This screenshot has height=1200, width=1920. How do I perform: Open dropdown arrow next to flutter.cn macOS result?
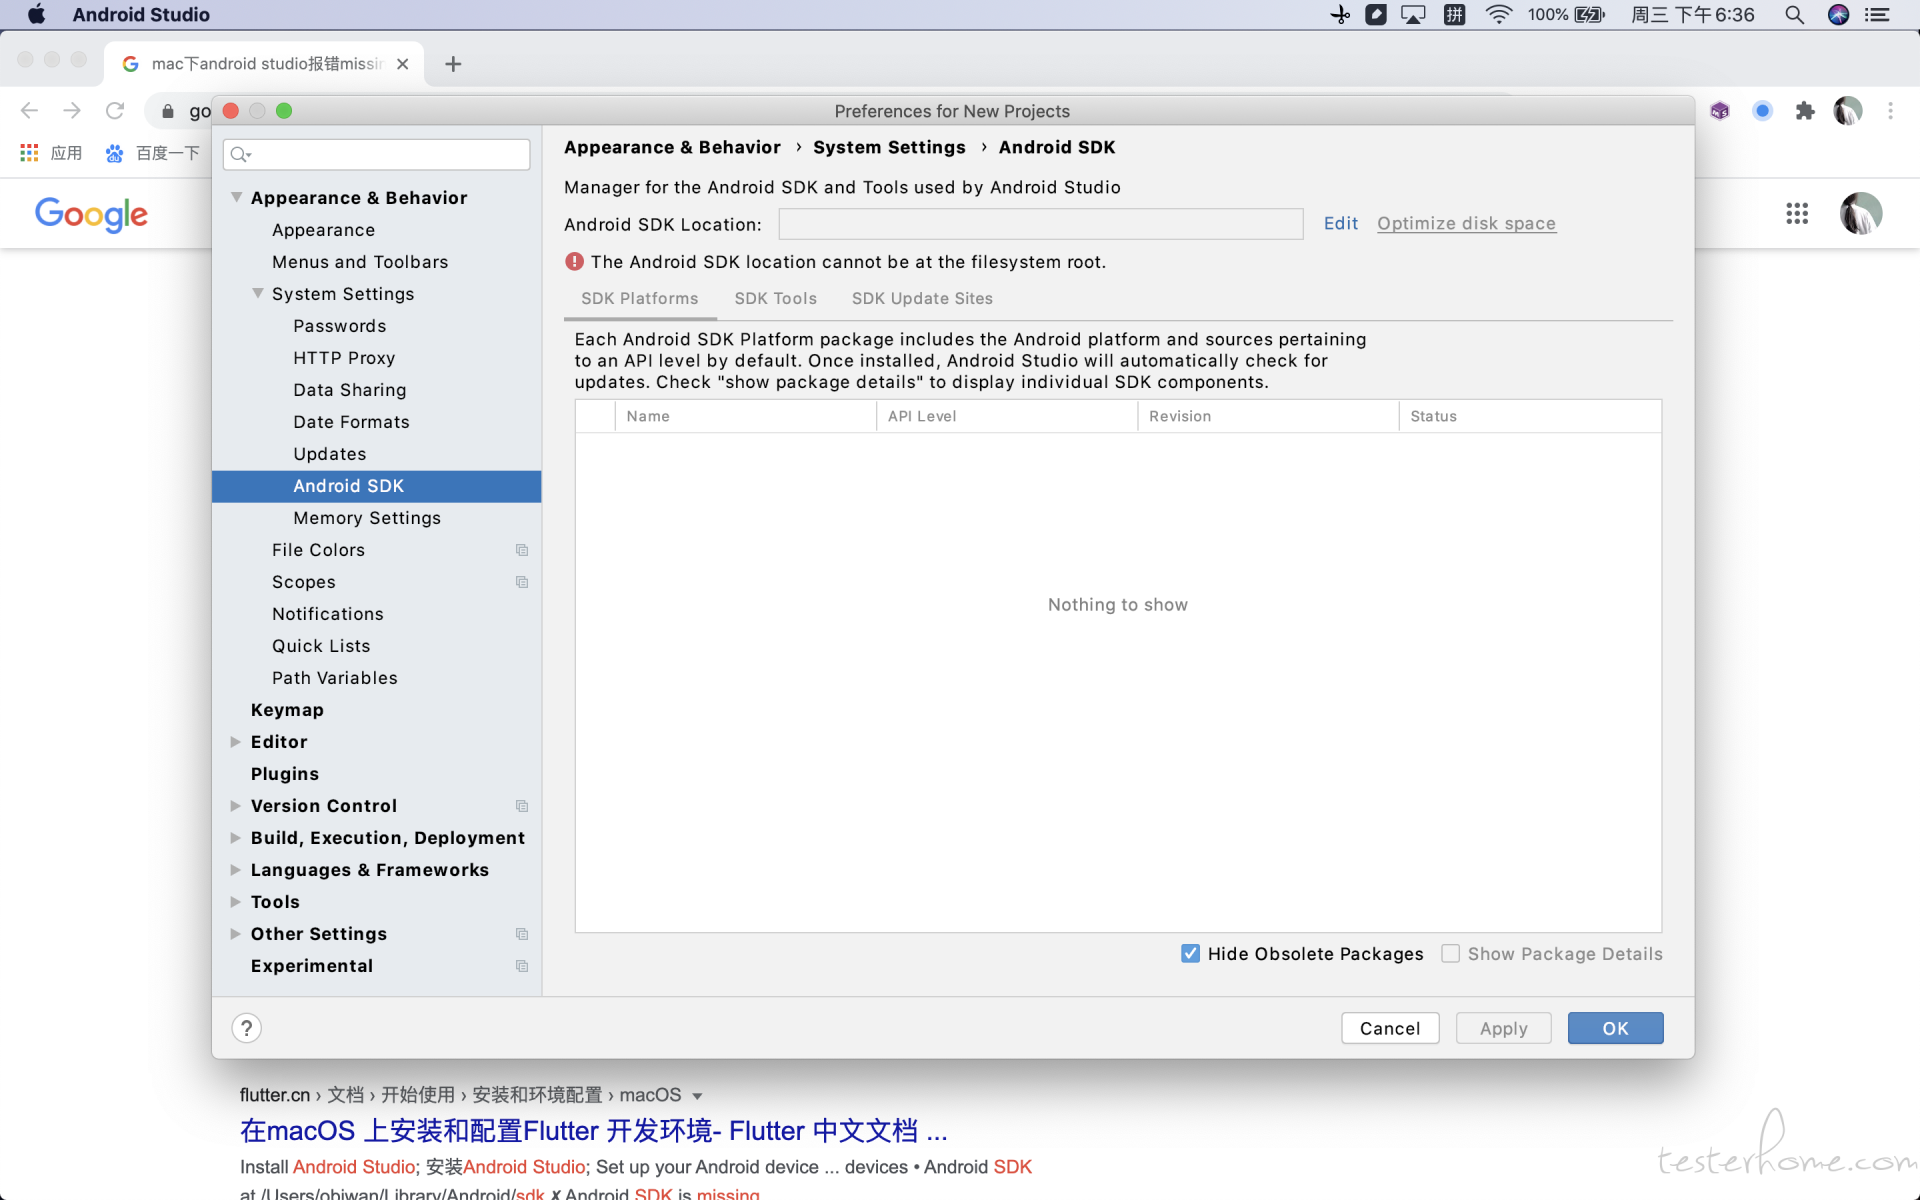click(697, 1096)
